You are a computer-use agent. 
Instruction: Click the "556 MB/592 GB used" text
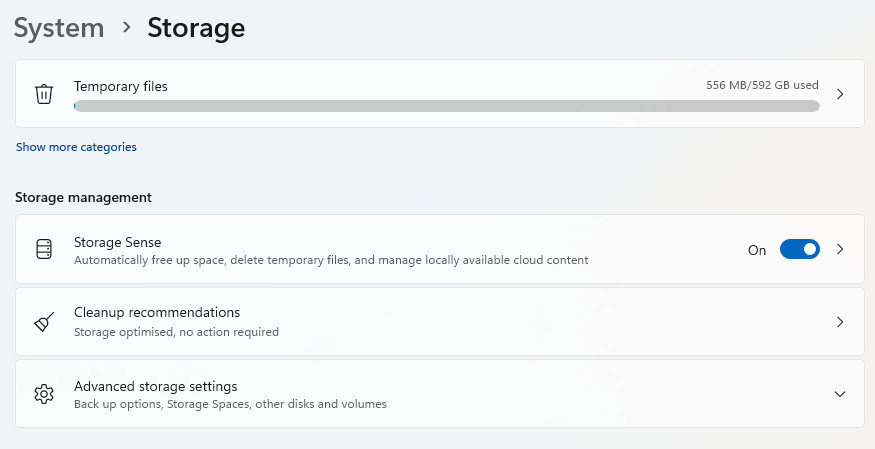click(762, 86)
